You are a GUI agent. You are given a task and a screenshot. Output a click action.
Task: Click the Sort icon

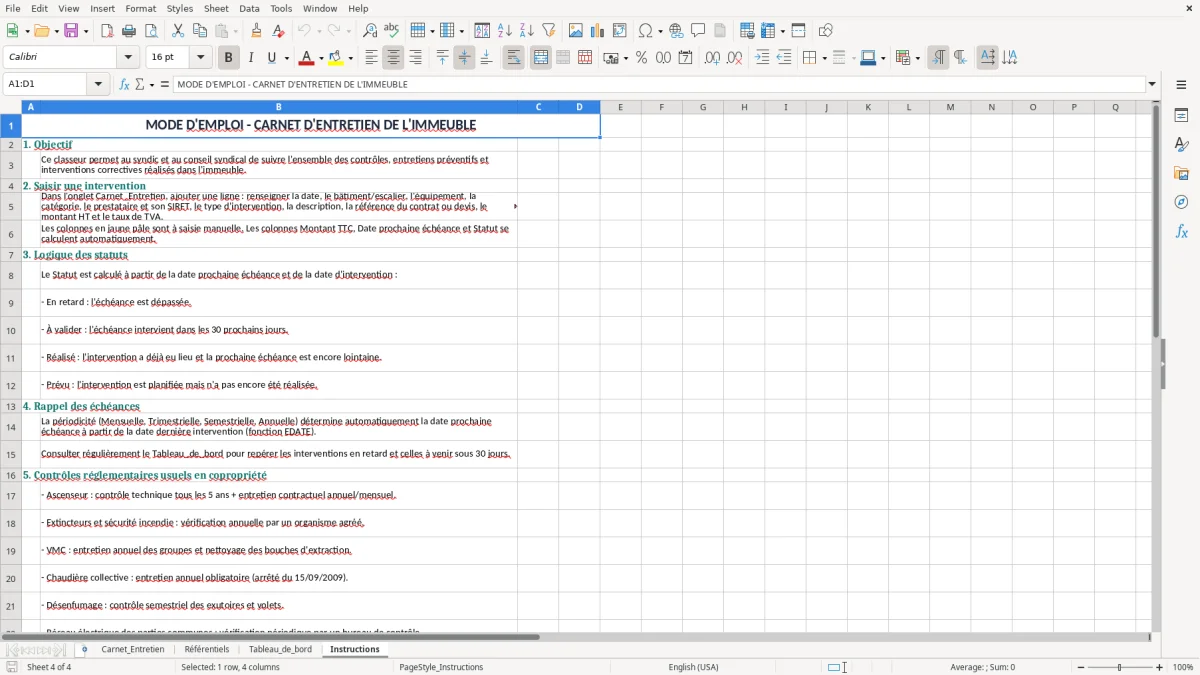tap(482, 31)
